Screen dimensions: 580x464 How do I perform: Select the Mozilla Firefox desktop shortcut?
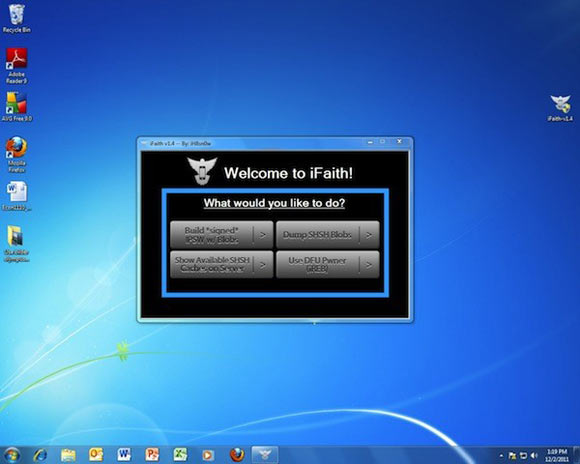tap(17, 155)
